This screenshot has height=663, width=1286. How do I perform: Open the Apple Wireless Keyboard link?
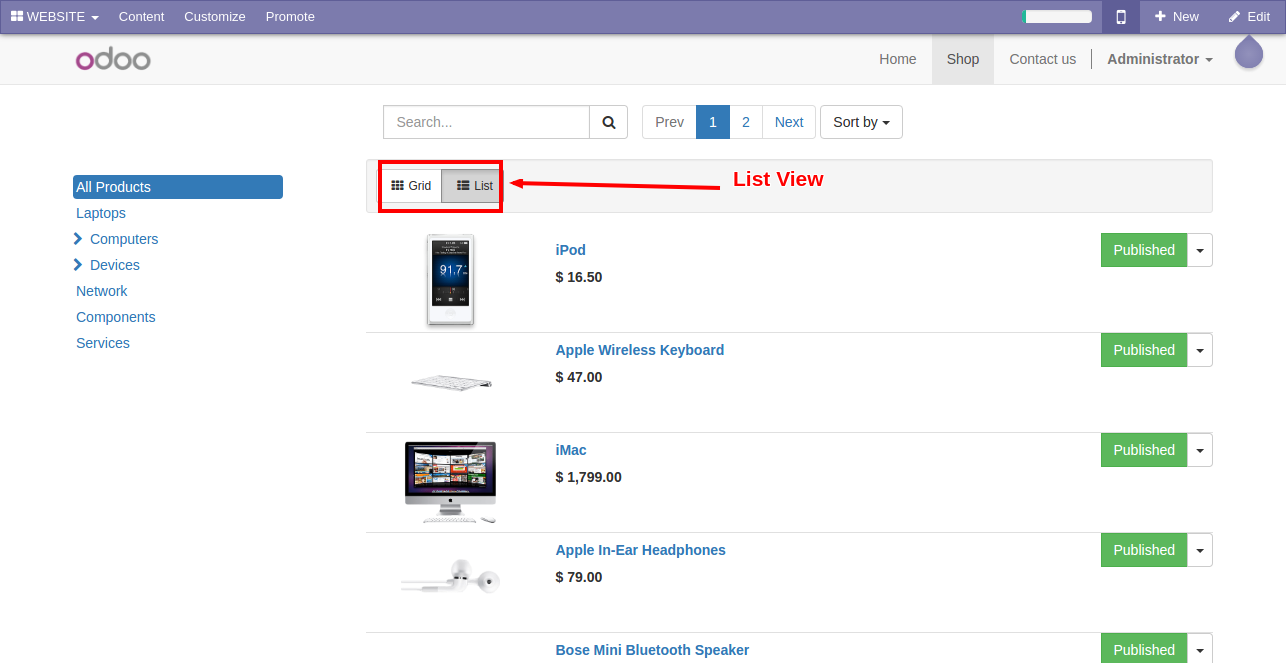pyautogui.click(x=640, y=350)
